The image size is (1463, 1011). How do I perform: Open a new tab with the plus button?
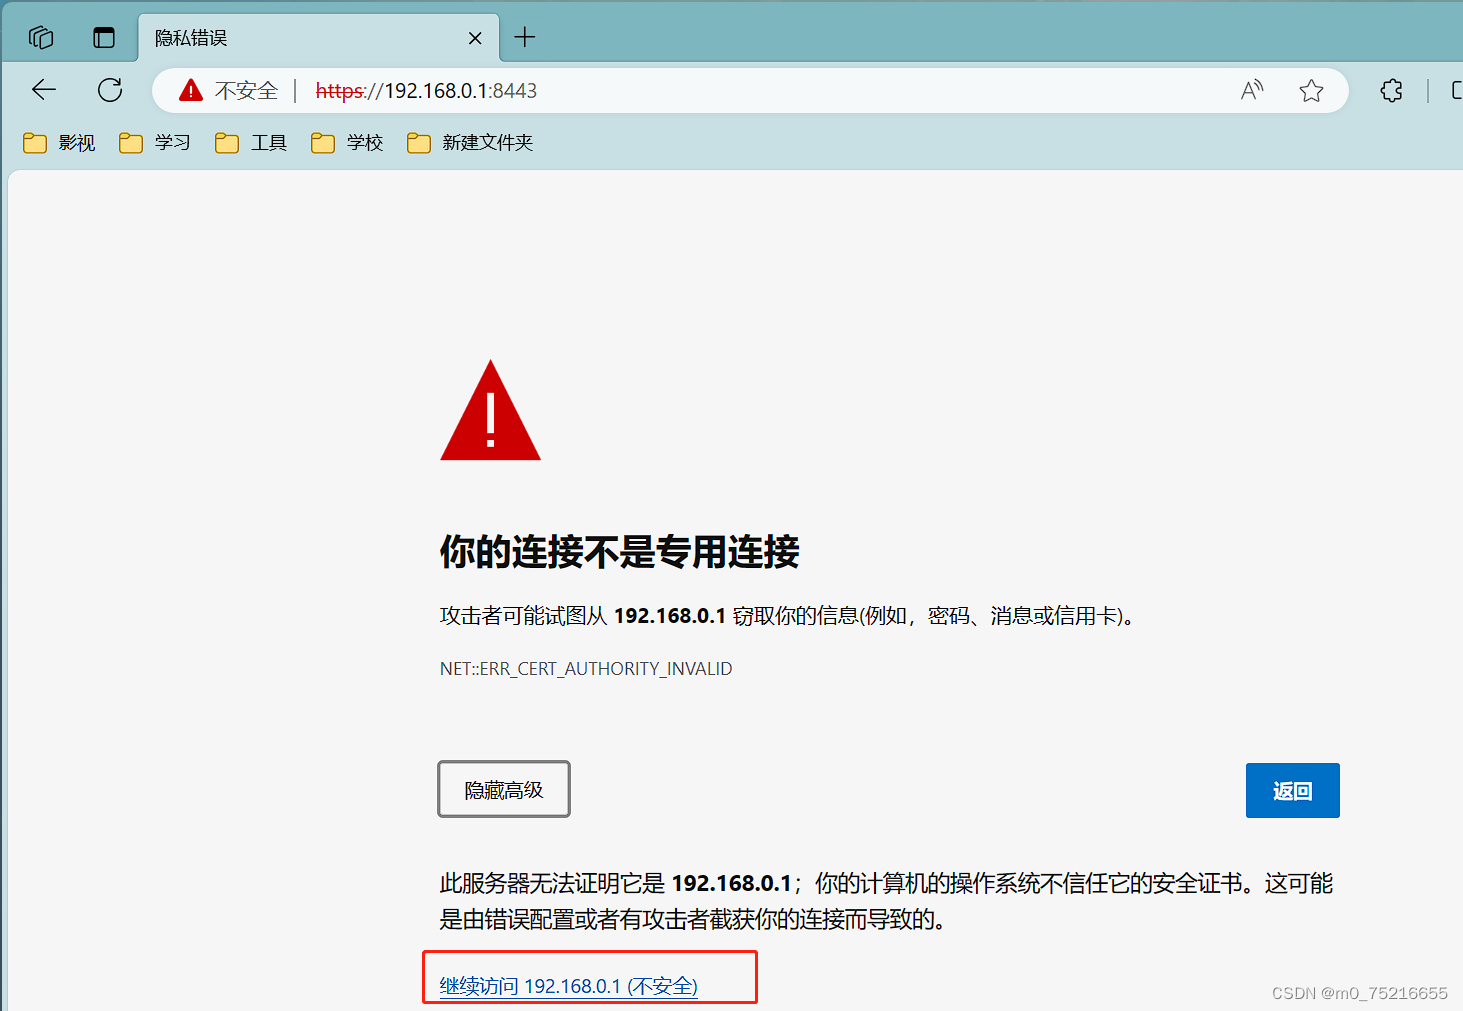[x=524, y=37]
